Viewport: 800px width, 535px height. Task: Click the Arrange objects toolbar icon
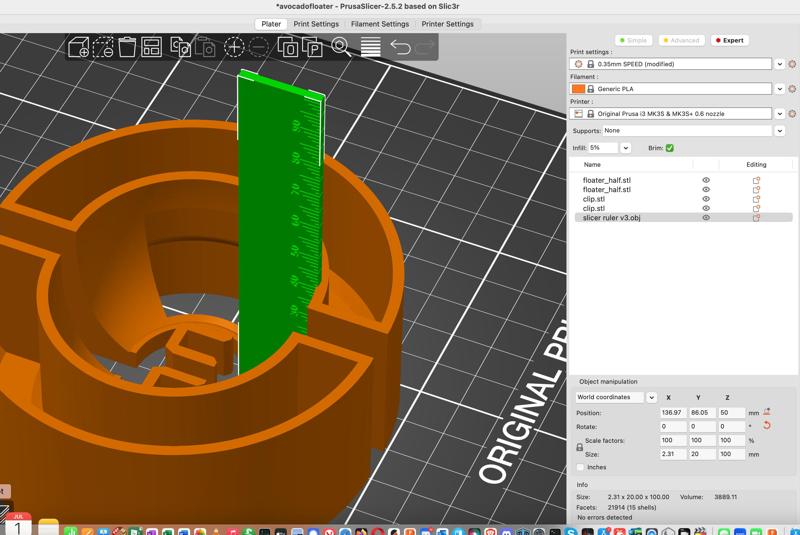[152, 47]
